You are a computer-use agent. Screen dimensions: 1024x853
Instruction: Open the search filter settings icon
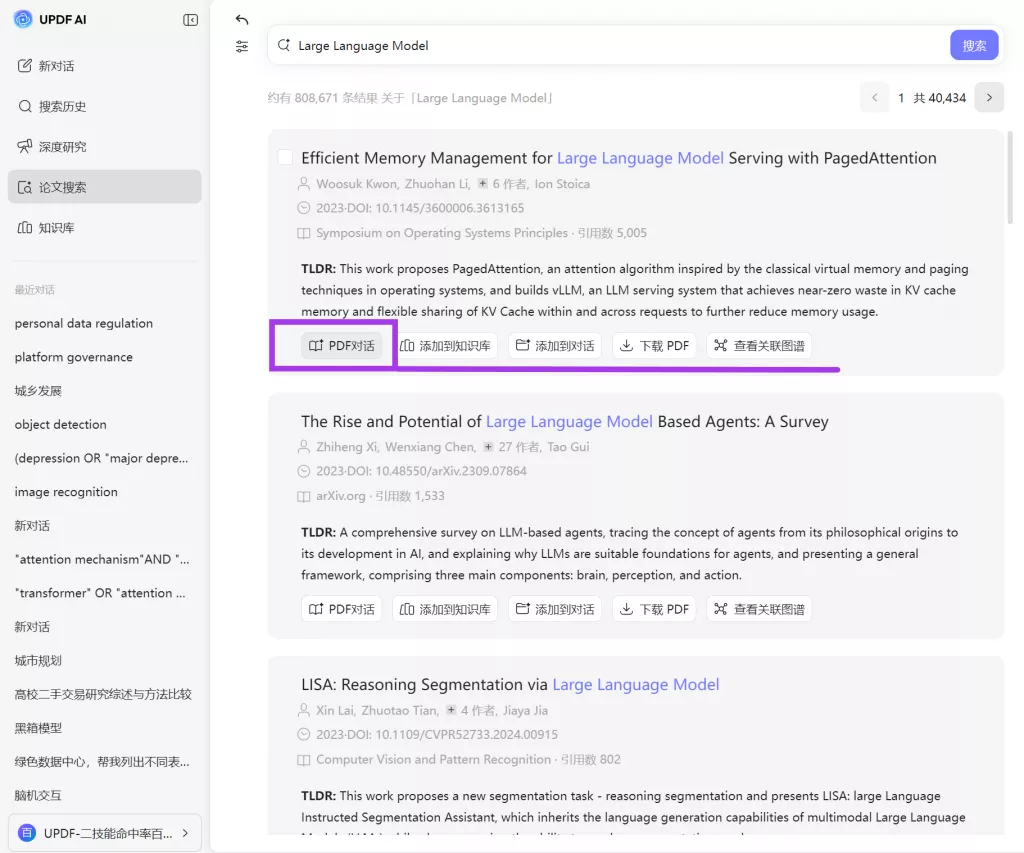point(241,46)
